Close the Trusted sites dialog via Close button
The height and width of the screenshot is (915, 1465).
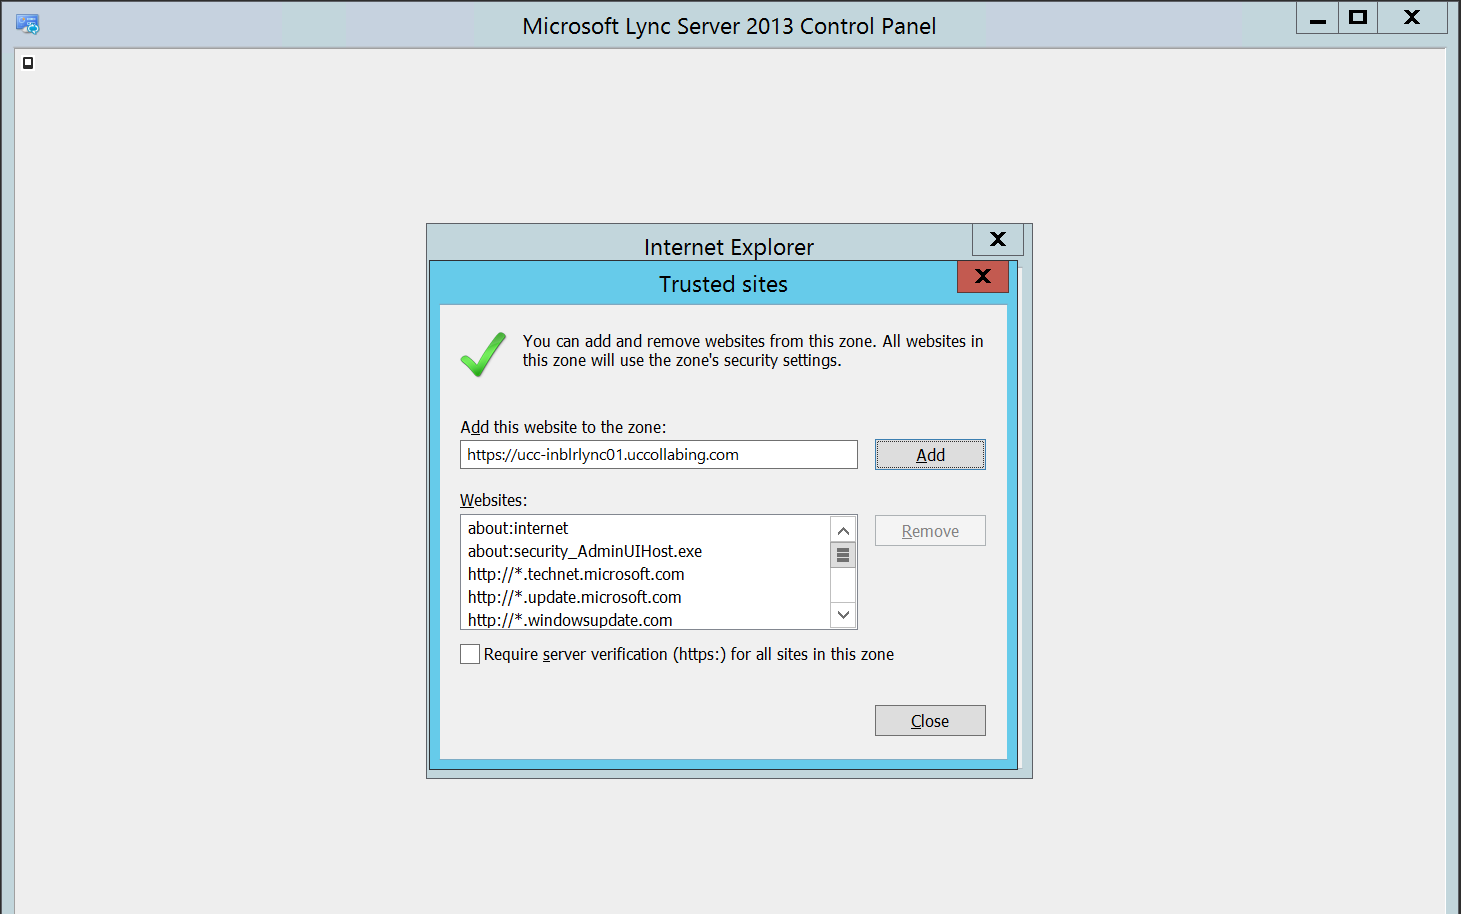[930, 721]
